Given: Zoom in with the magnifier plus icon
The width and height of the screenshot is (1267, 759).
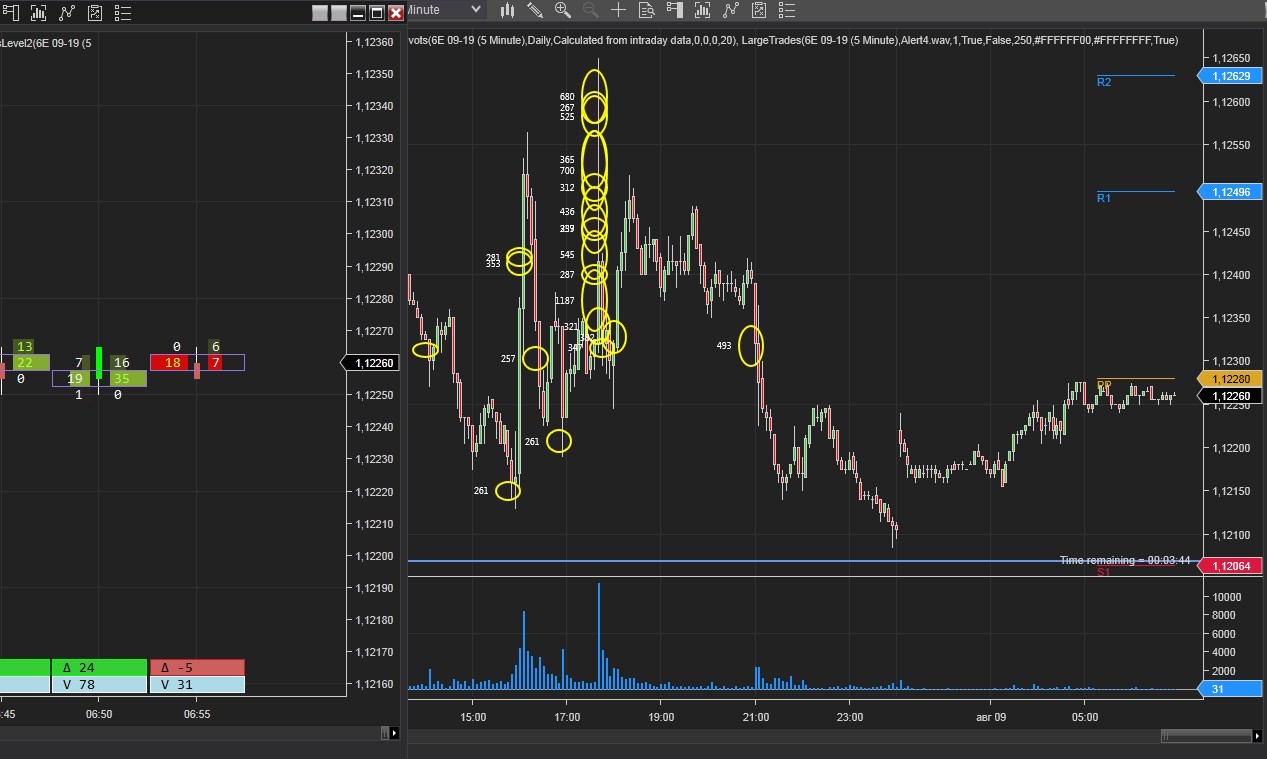Looking at the screenshot, I should (x=563, y=10).
